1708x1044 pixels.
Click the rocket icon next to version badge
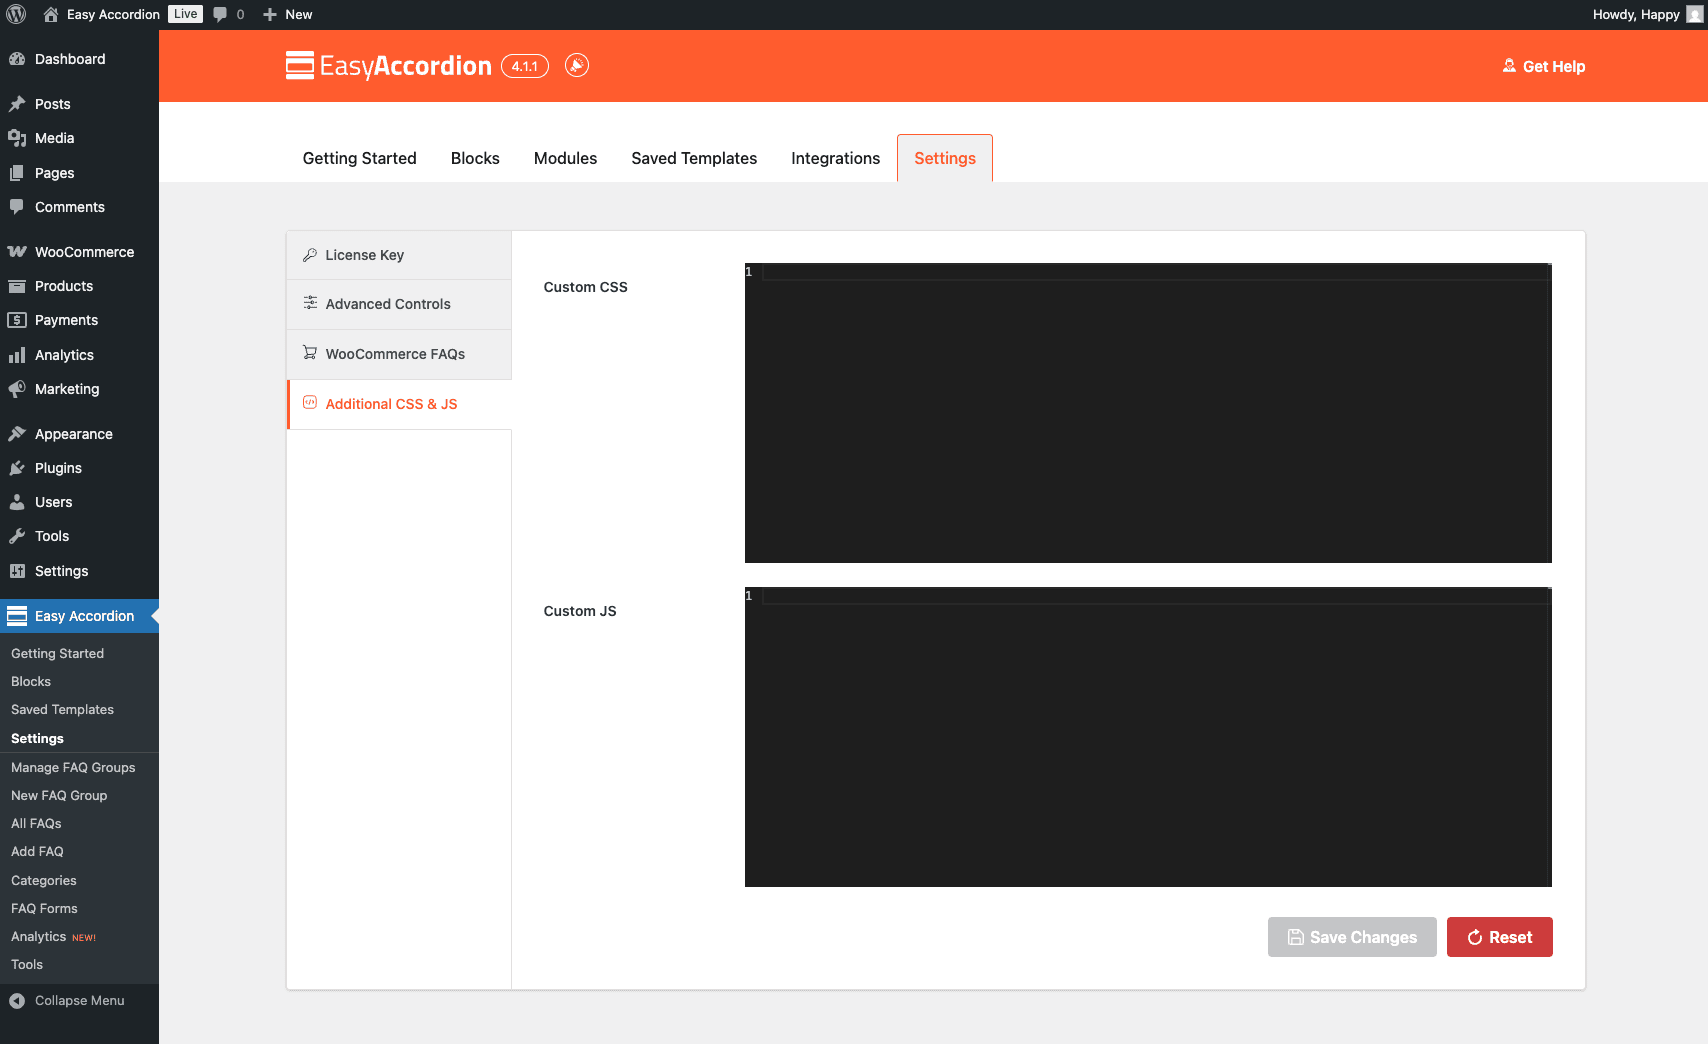pyautogui.click(x=577, y=65)
